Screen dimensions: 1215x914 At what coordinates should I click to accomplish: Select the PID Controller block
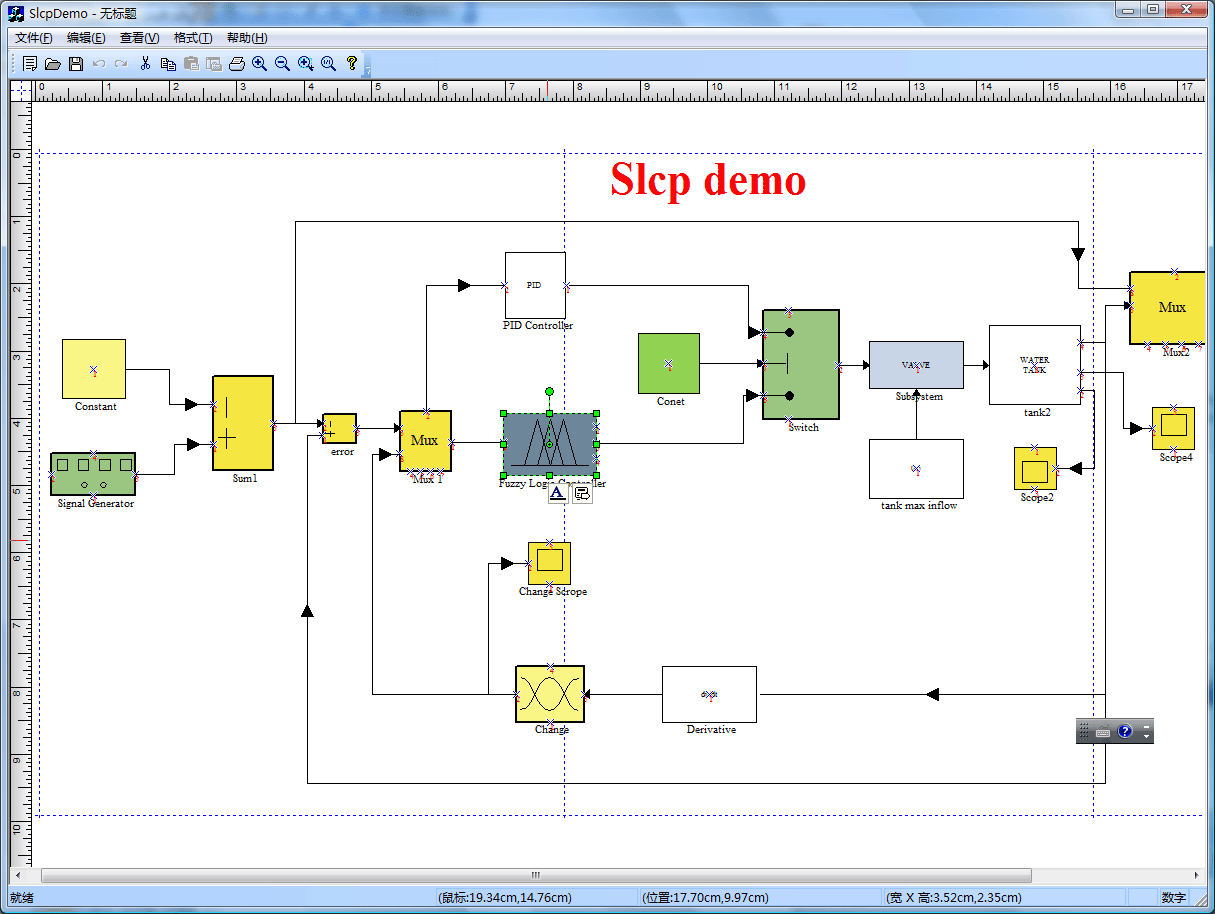535,285
